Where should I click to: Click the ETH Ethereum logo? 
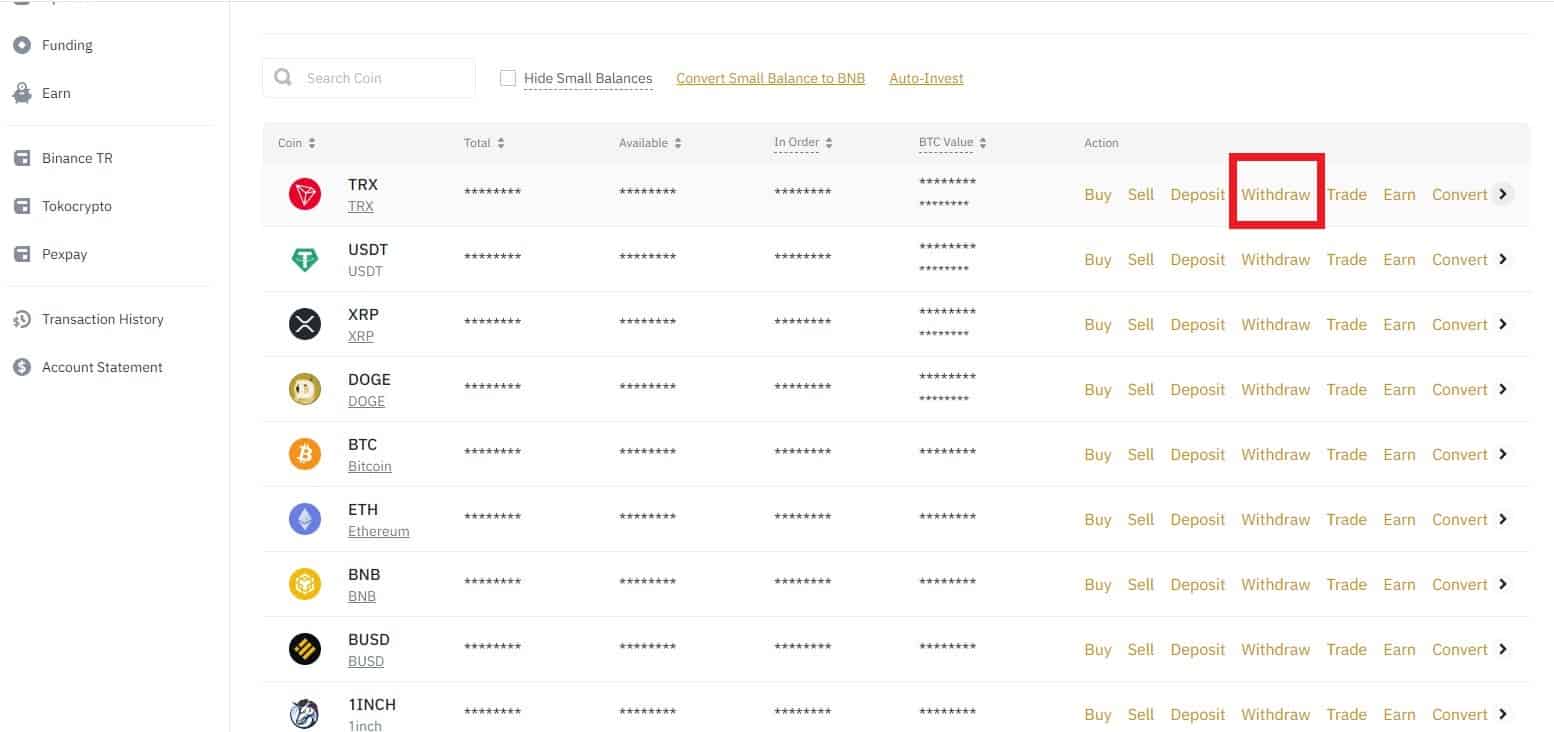(x=305, y=519)
